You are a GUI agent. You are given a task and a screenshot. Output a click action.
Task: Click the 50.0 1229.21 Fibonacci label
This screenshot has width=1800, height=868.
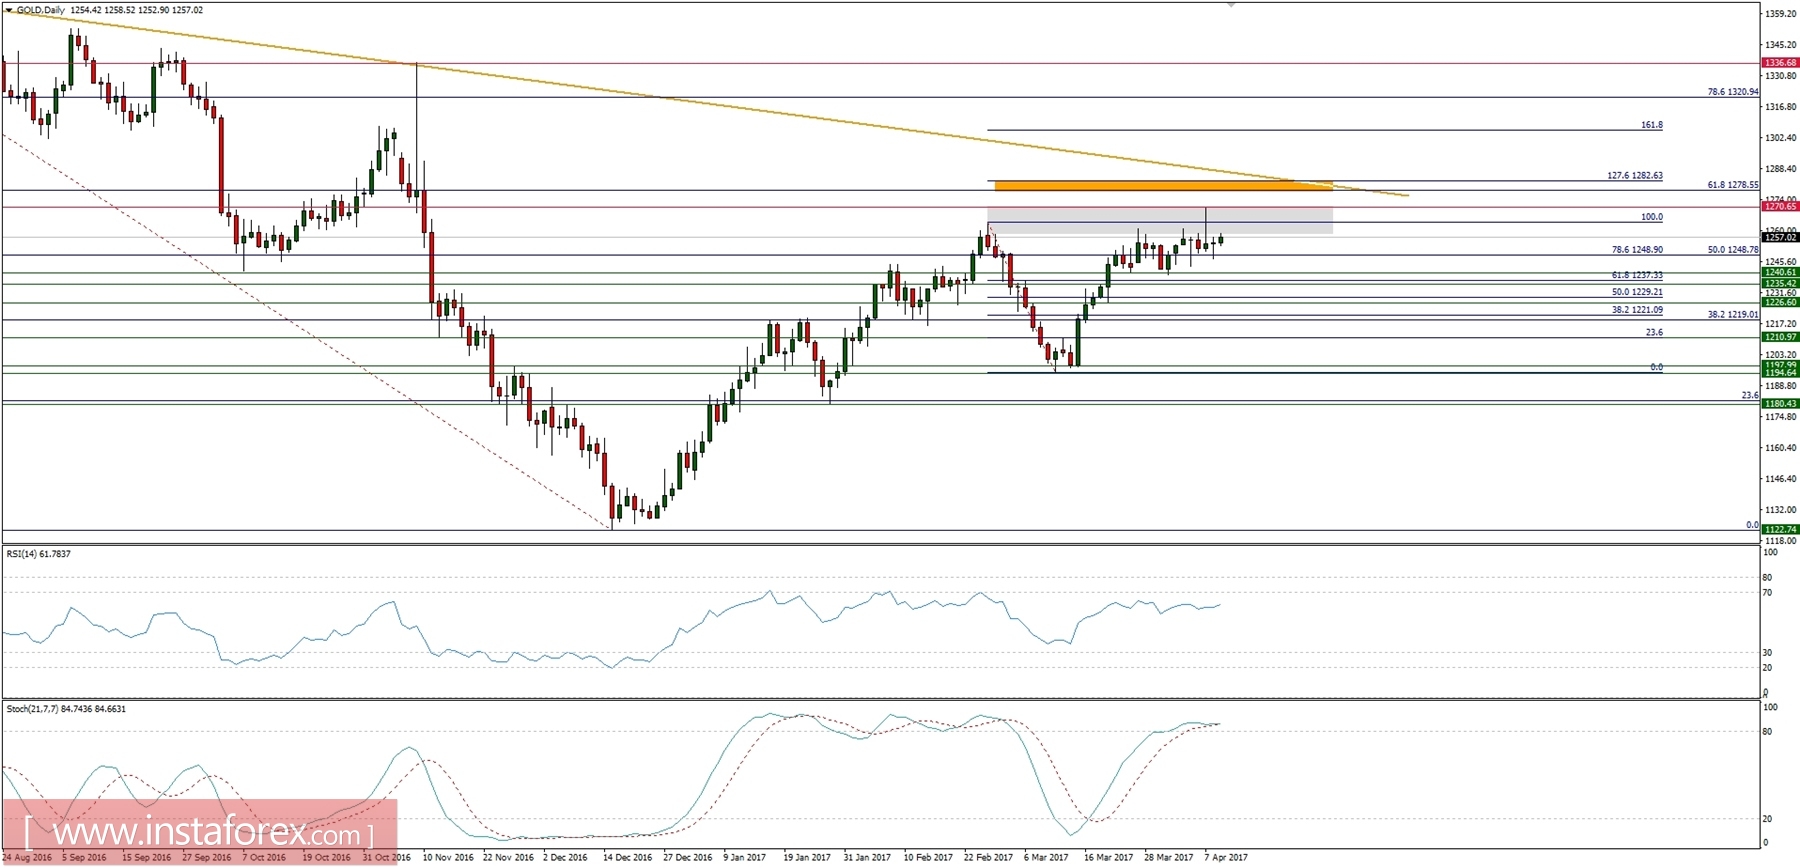[x=1637, y=292]
